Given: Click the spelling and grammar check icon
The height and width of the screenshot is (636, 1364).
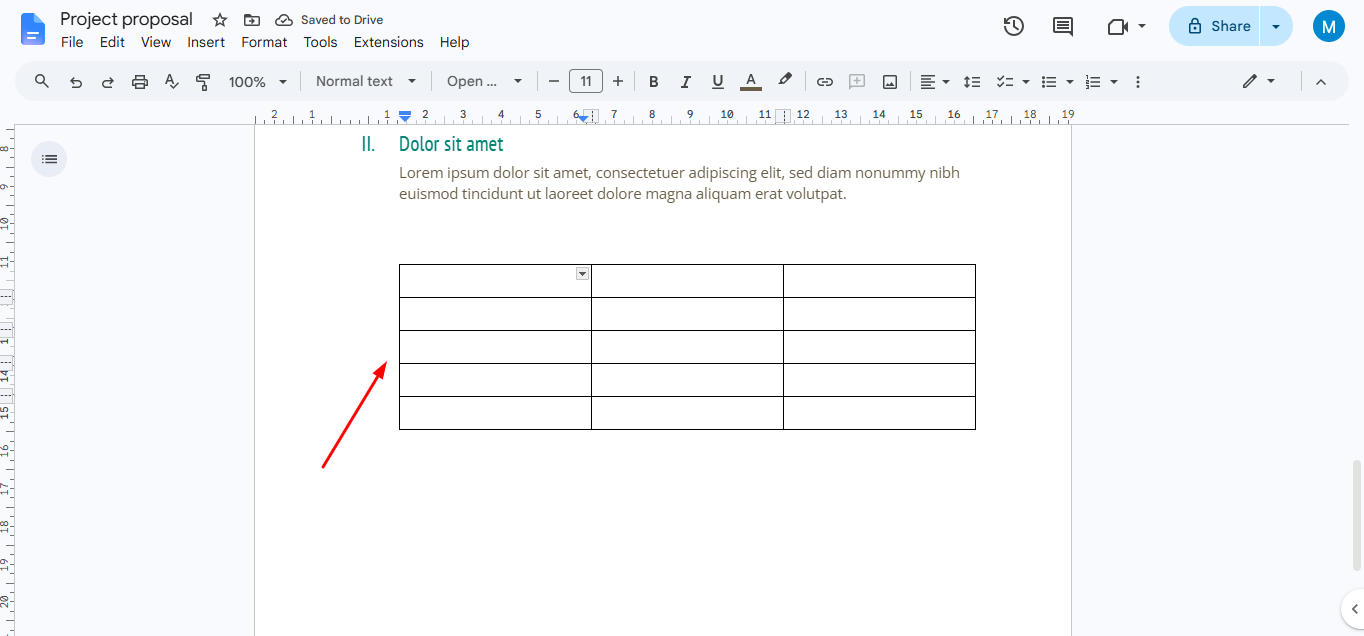Looking at the screenshot, I should (172, 82).
